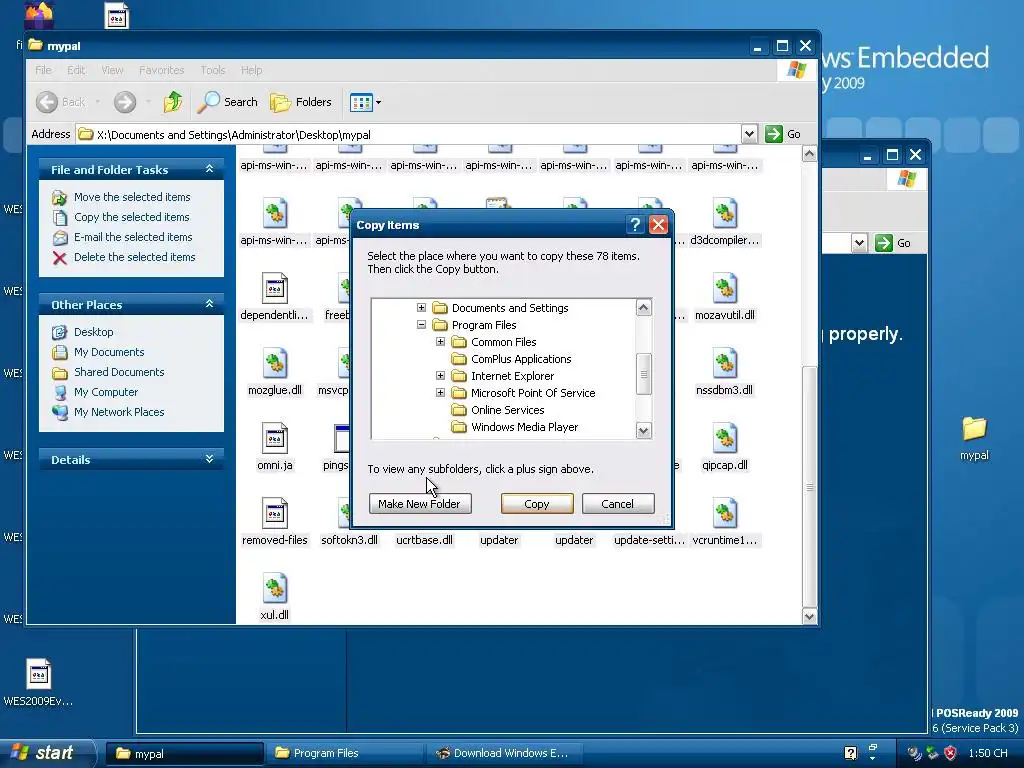Open My Computer in Other Places
This screenshot has width=1024, height=768.
106,392
